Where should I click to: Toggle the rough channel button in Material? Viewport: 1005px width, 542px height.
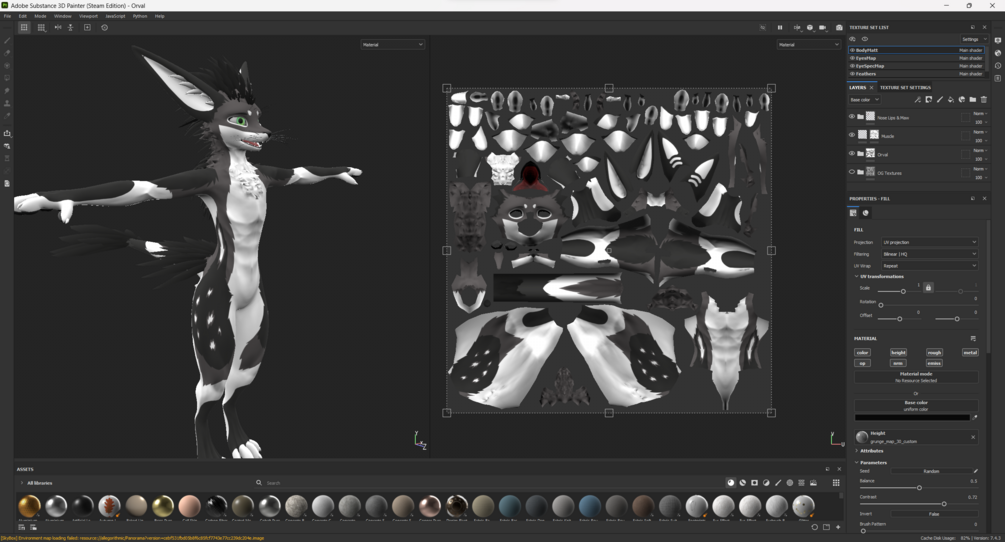[x=934, y=352]
